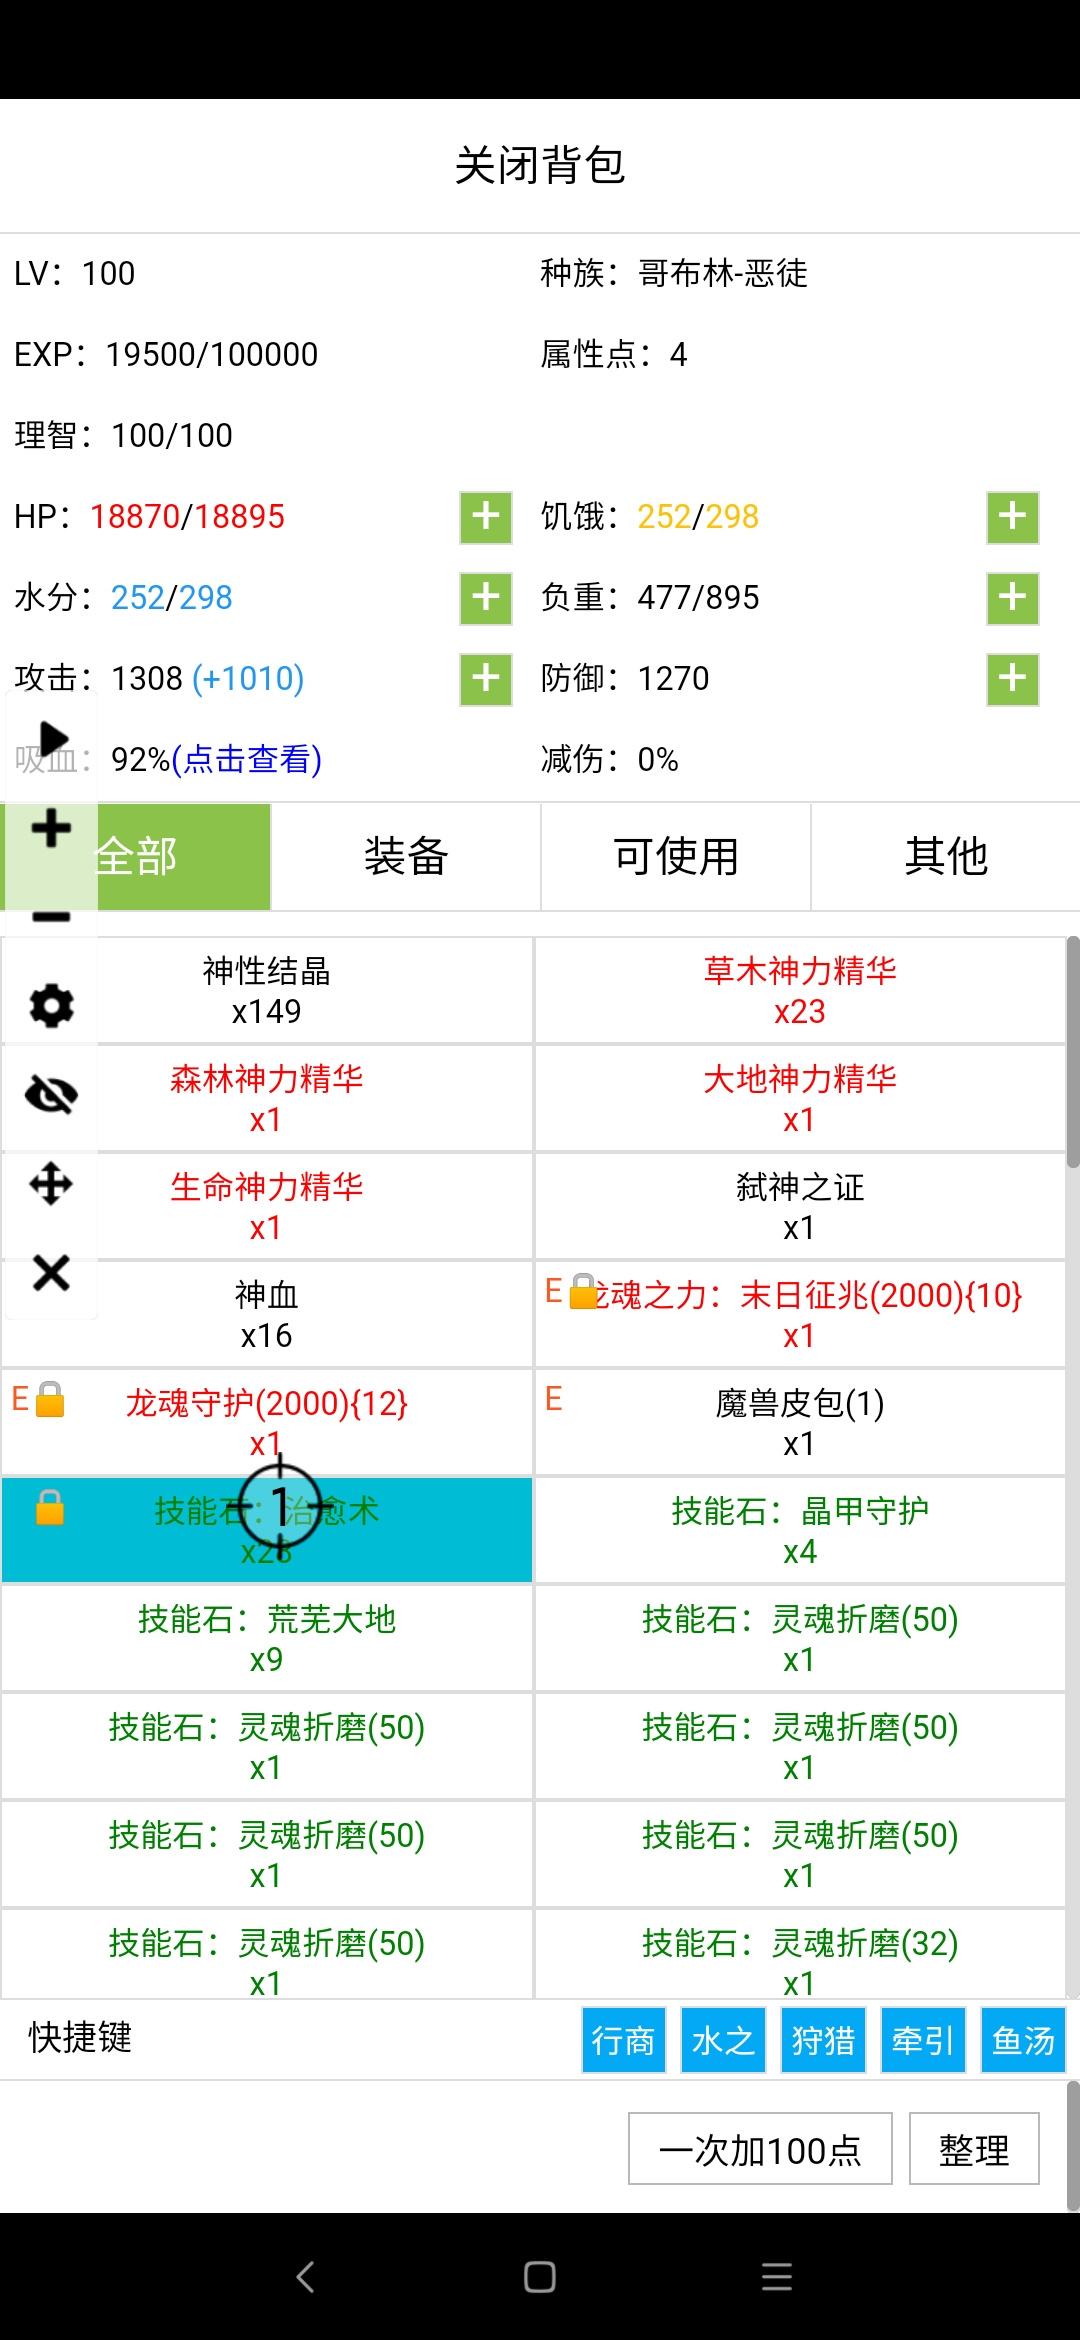Select the 可使用 tab
The image size is (1080, 2340).
pyautogui.click(x=676, y=857)
